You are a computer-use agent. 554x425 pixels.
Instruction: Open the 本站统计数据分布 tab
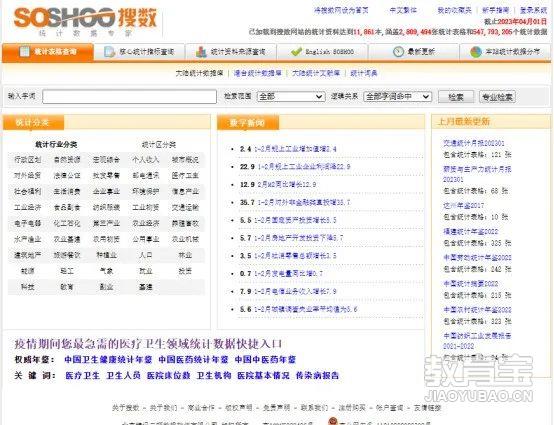coord(505,52)
